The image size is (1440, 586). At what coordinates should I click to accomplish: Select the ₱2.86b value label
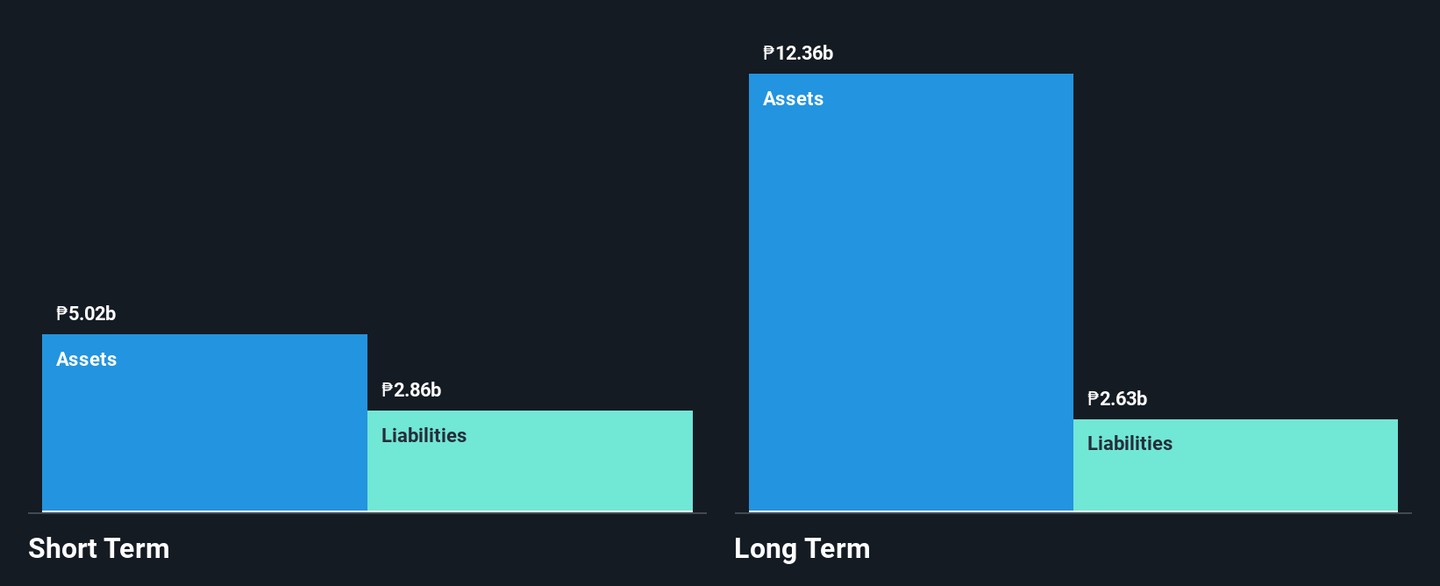click(411, 390)
